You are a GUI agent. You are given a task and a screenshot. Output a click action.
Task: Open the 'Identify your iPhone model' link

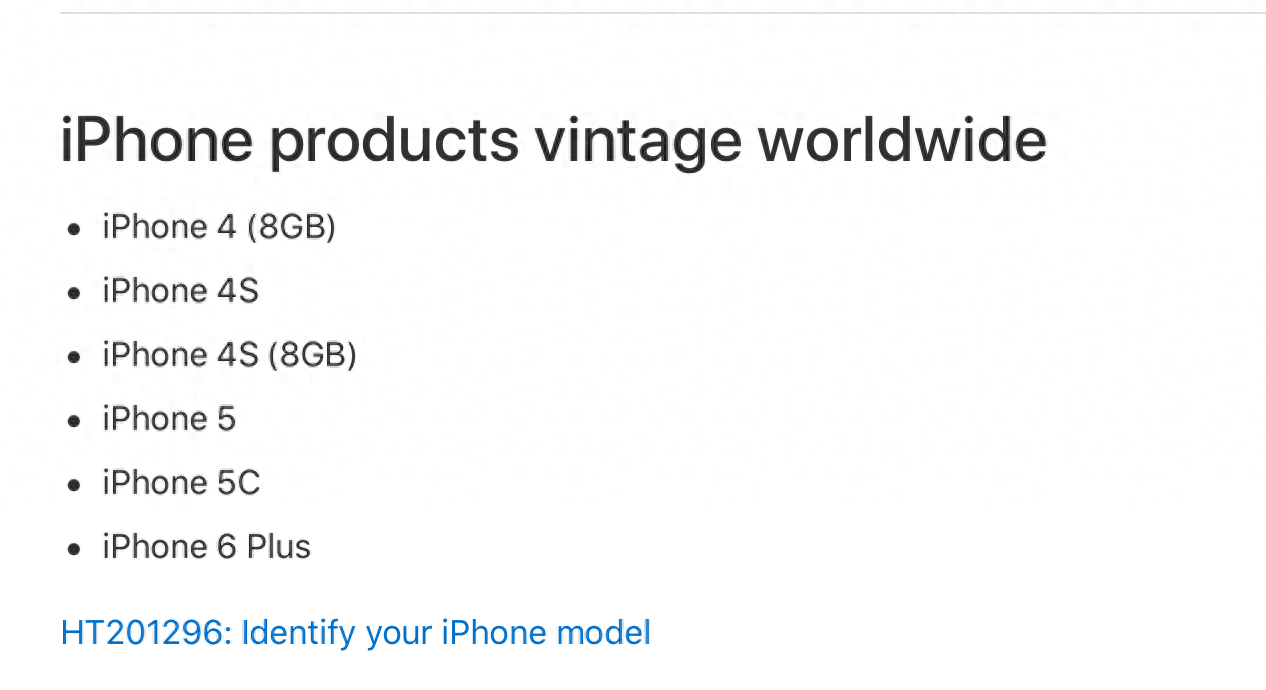point(446,633)
